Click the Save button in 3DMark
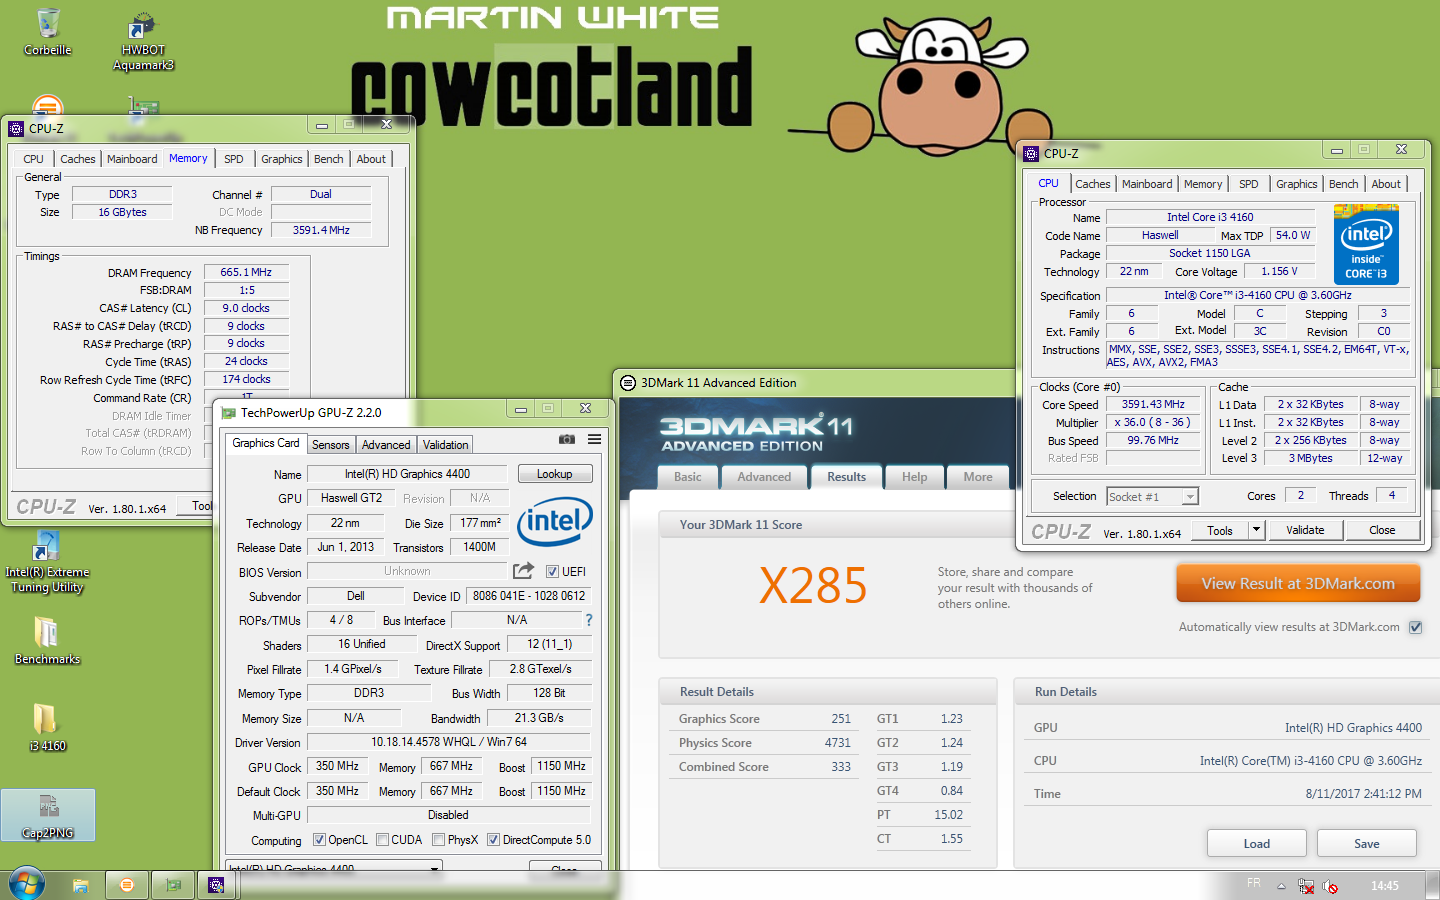Screen dimensions: 1440x900 pos(1367,843)
